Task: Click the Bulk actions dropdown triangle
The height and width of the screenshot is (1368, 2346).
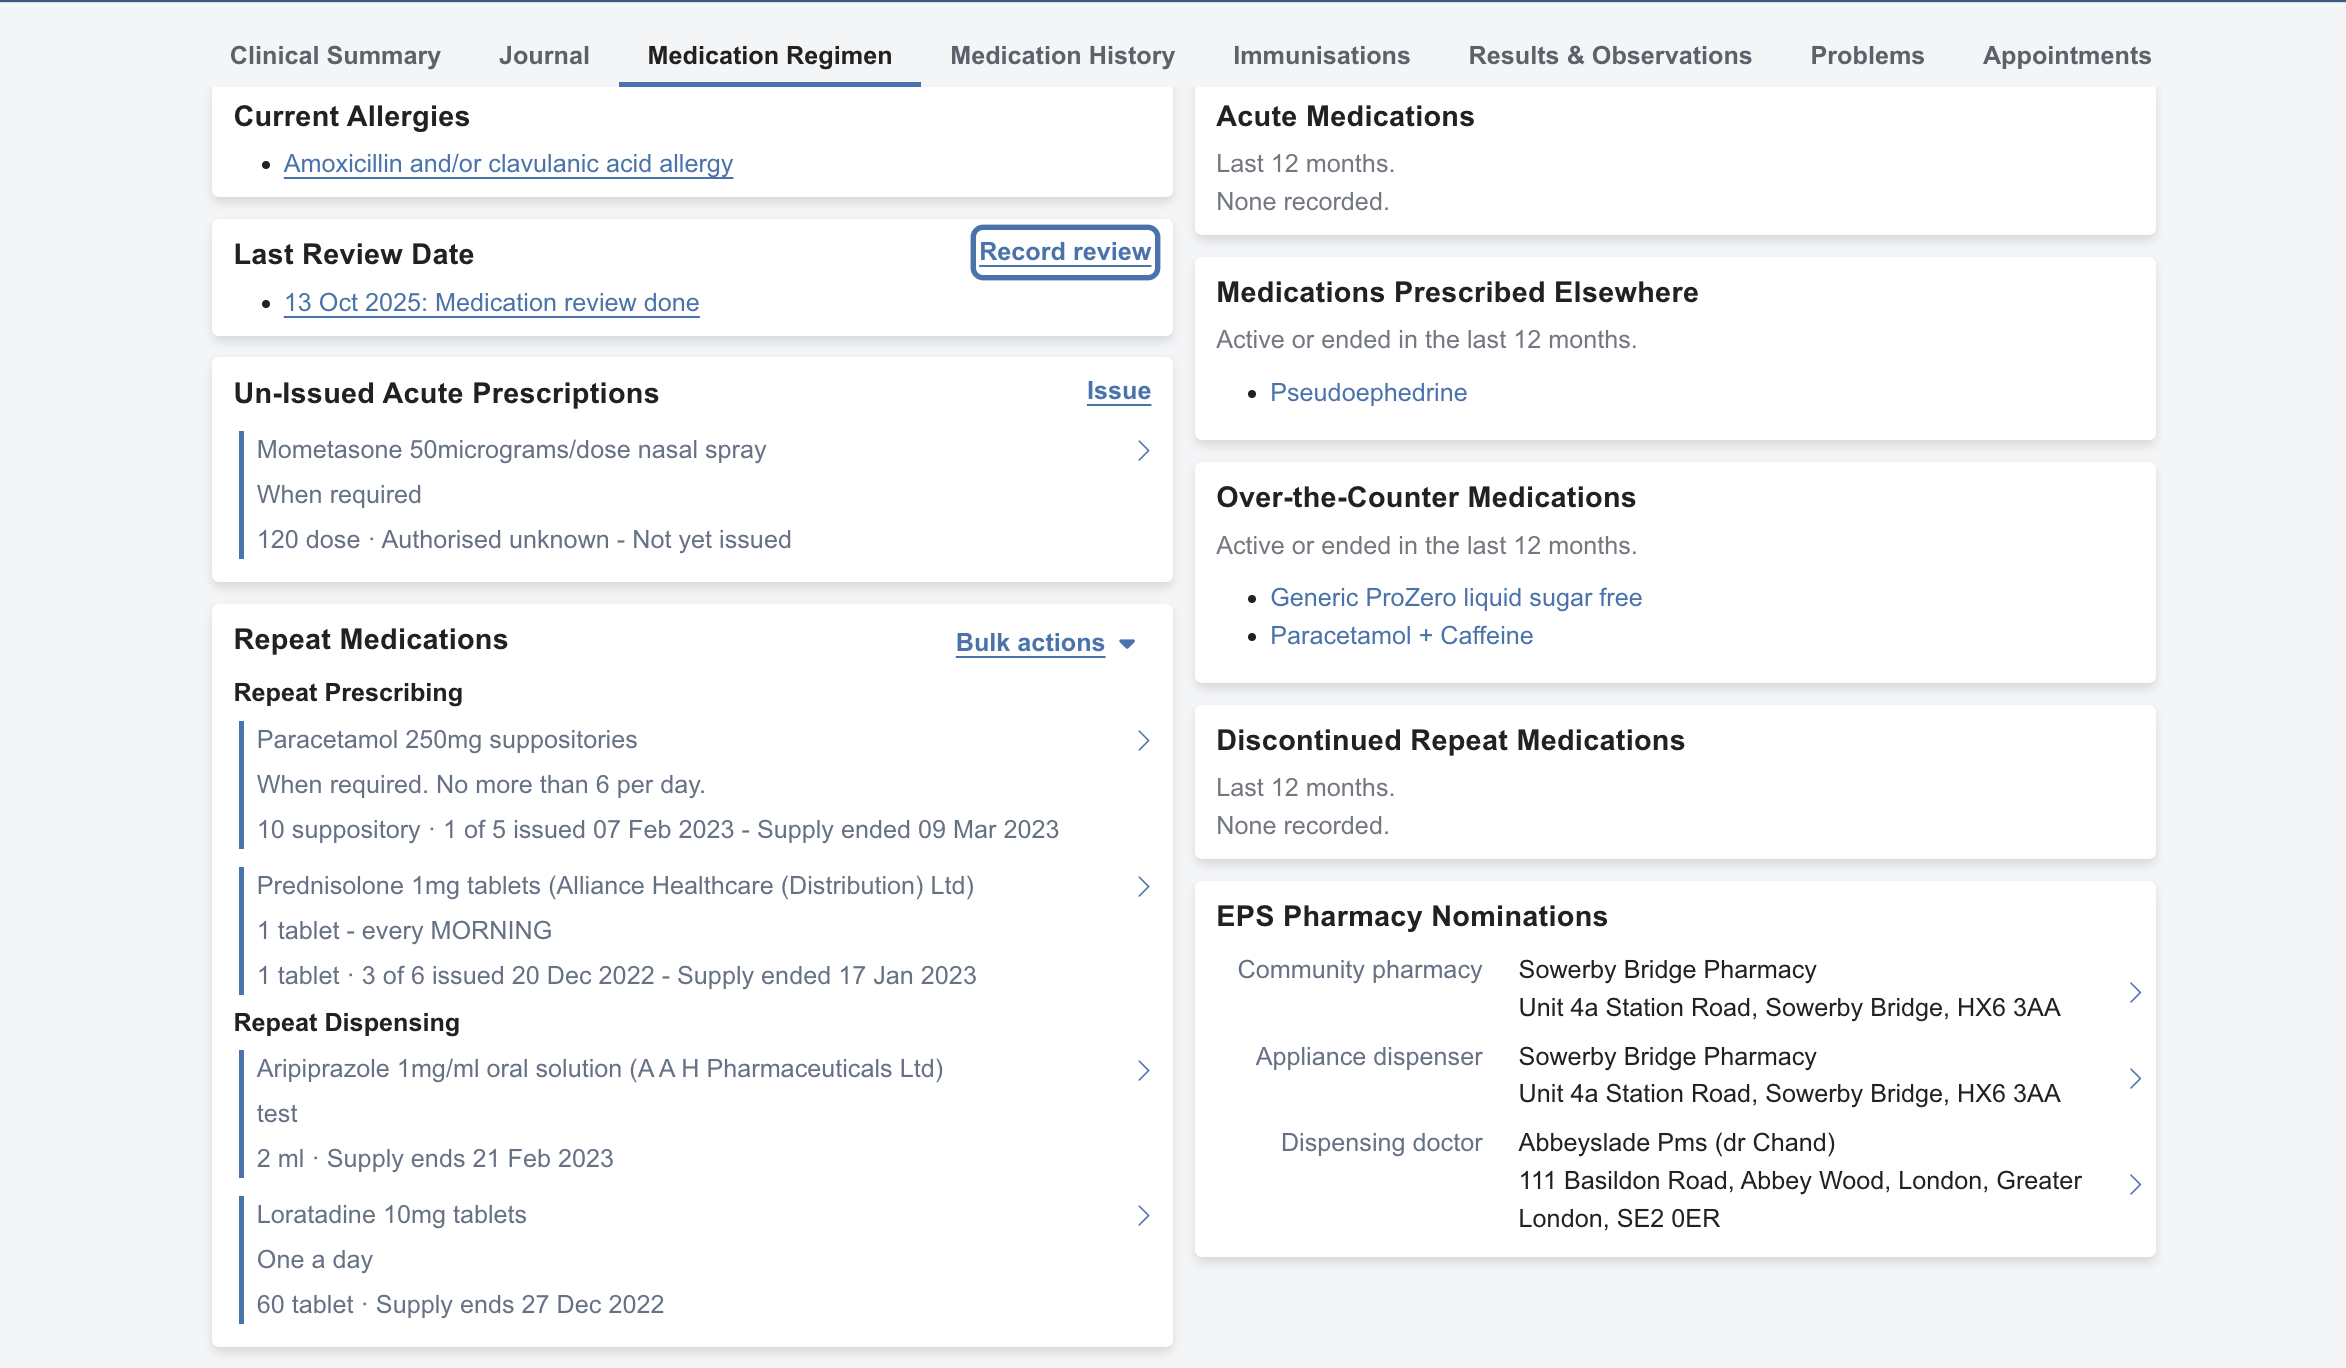Action: [1127, 644]
